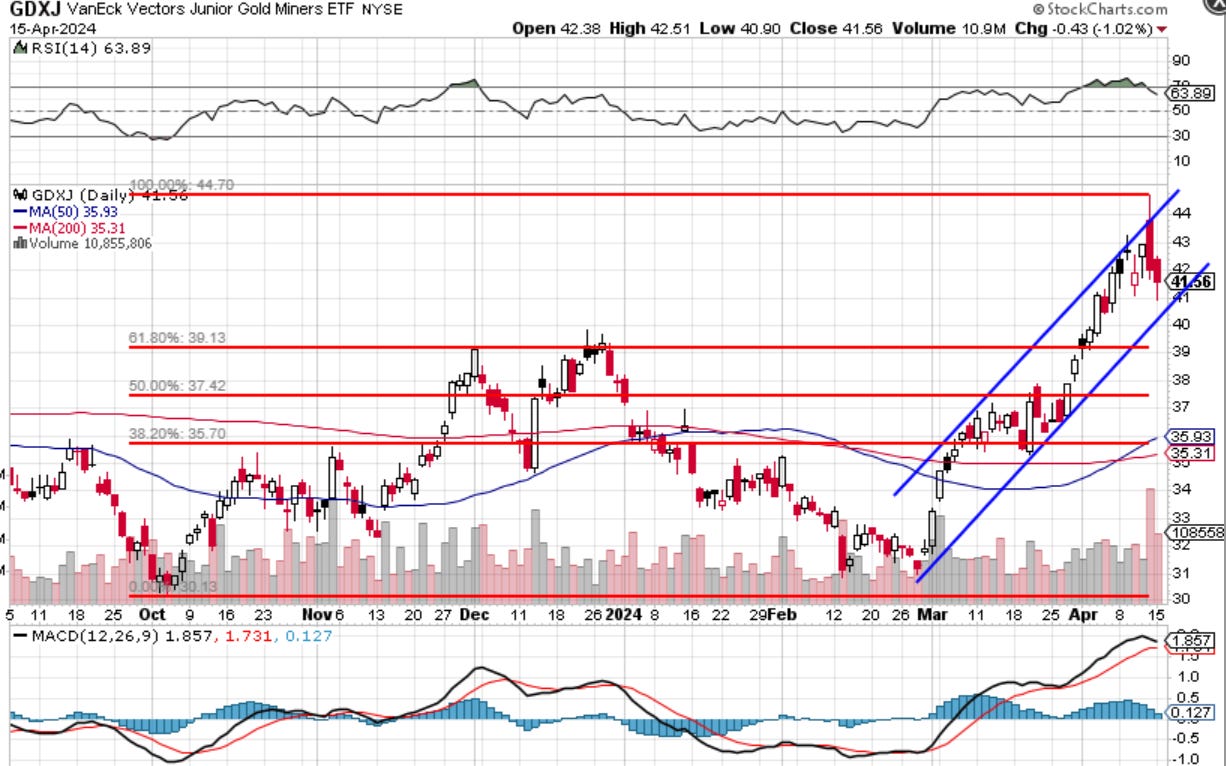The width and height of the screenshot is (1226, 766).
Task: Click the volume axis tag 108558
Action: 1194,534
